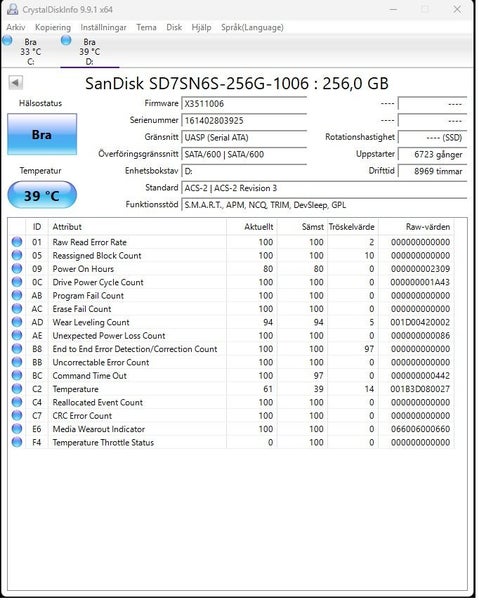The image size is (479, 600).
Task: Click status orb for CRC Error Count
Action: (x=17, y=416)
